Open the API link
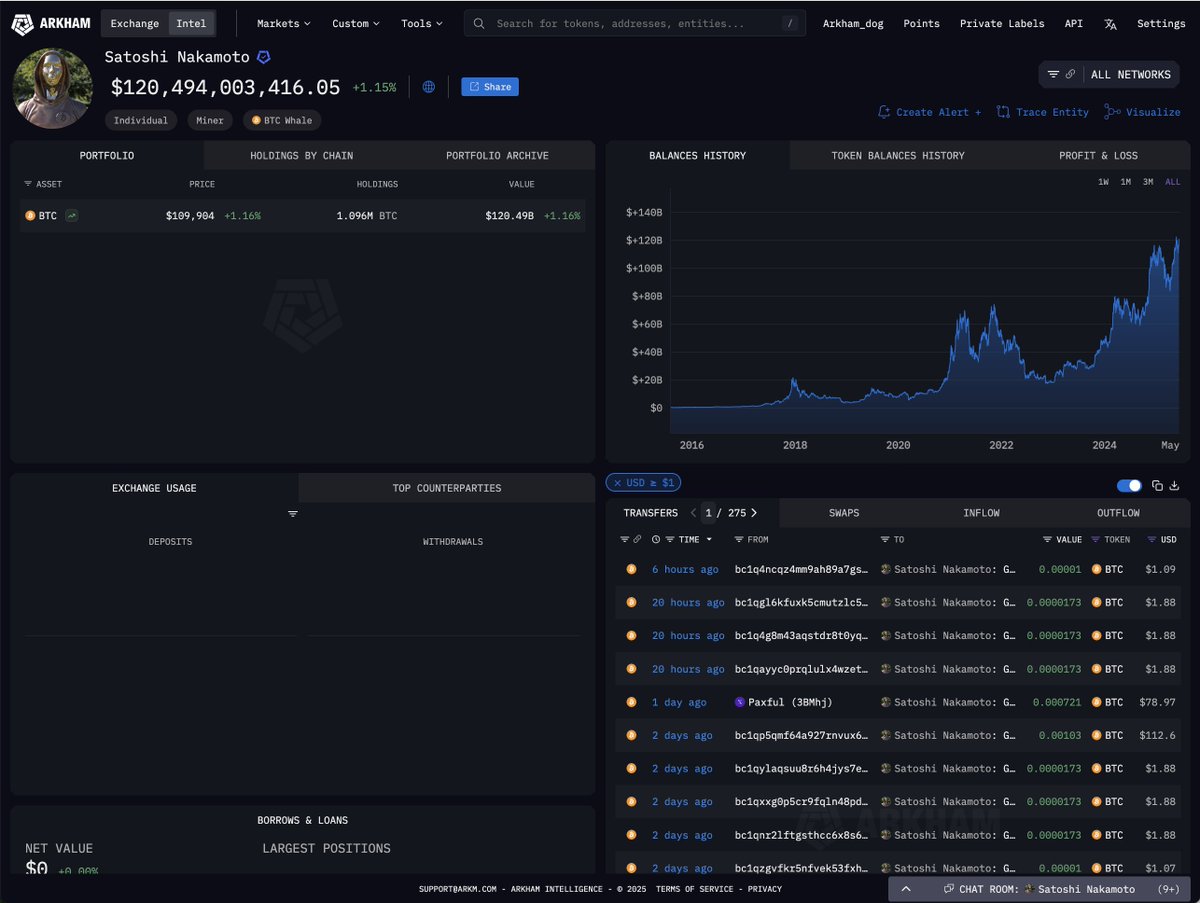 tap(1073, 23)
